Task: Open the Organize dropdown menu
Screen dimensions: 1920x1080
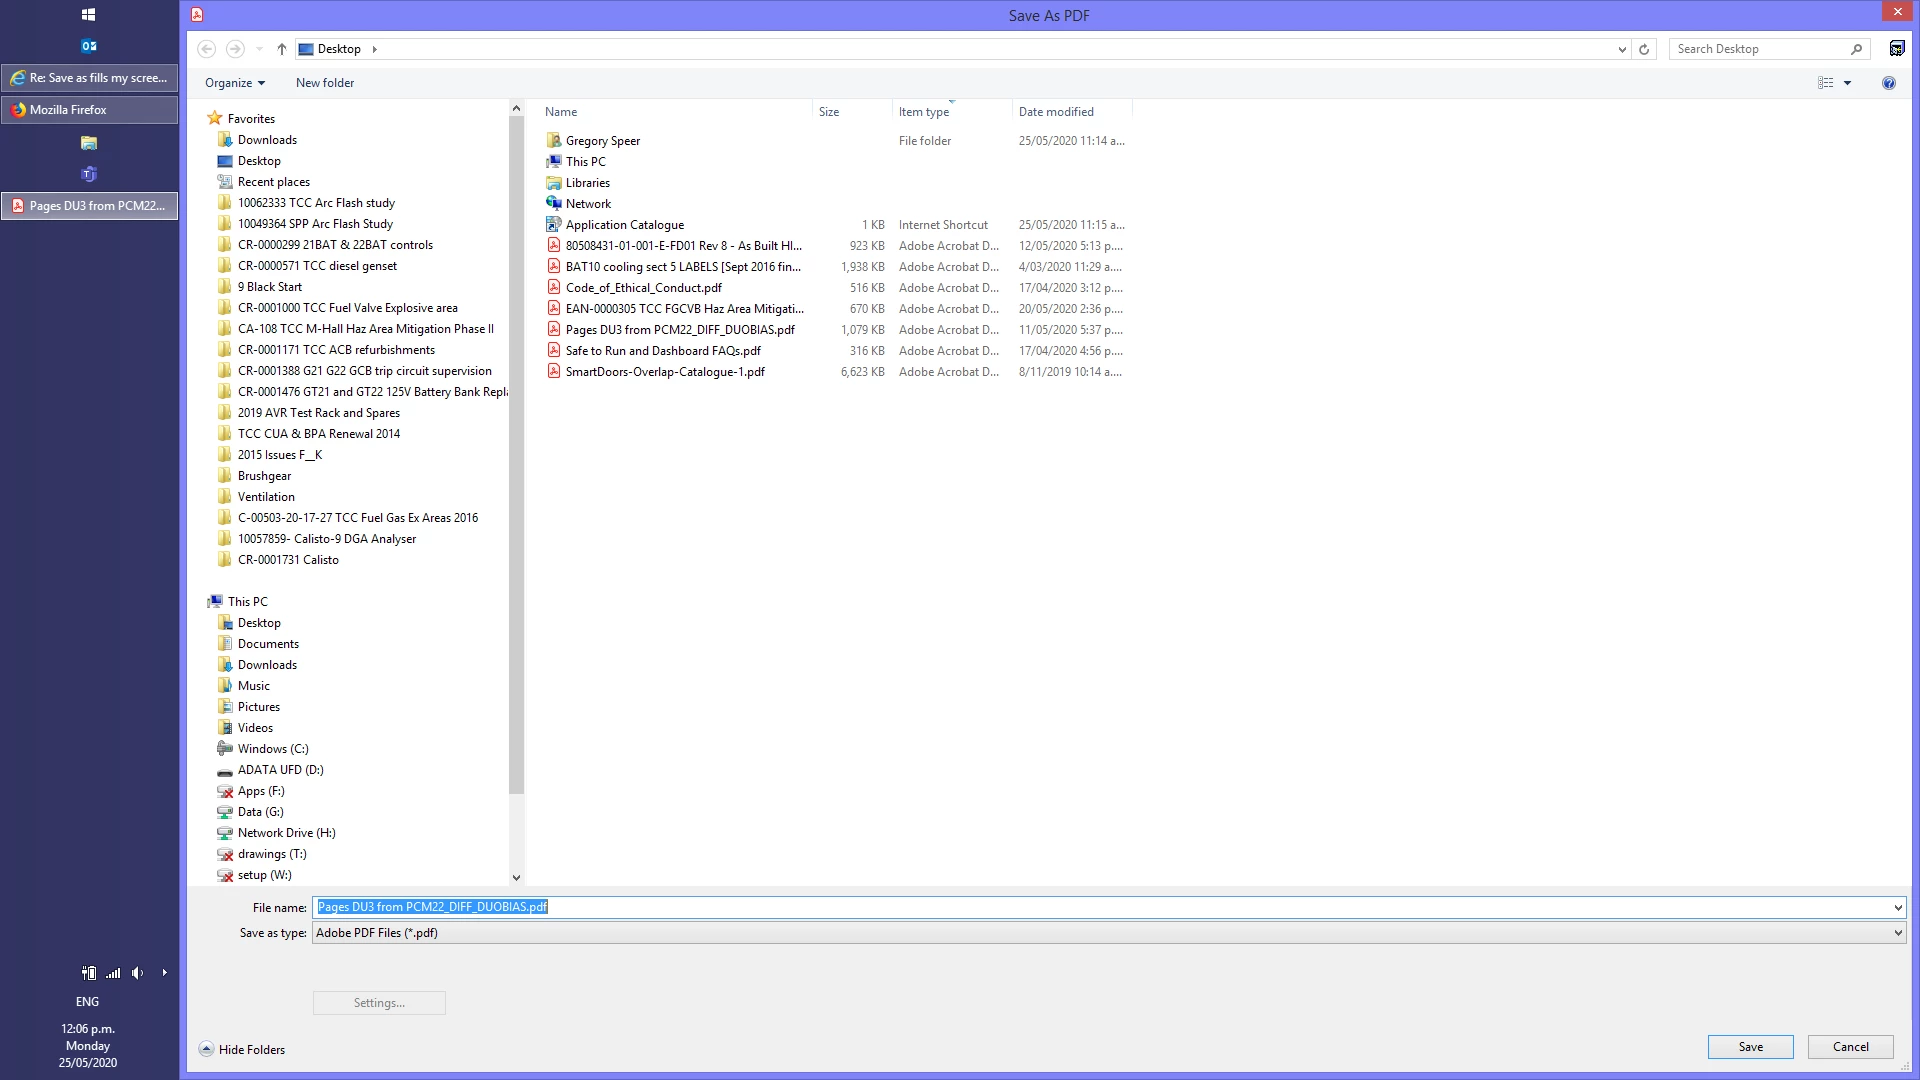Action: click(234, 83)
